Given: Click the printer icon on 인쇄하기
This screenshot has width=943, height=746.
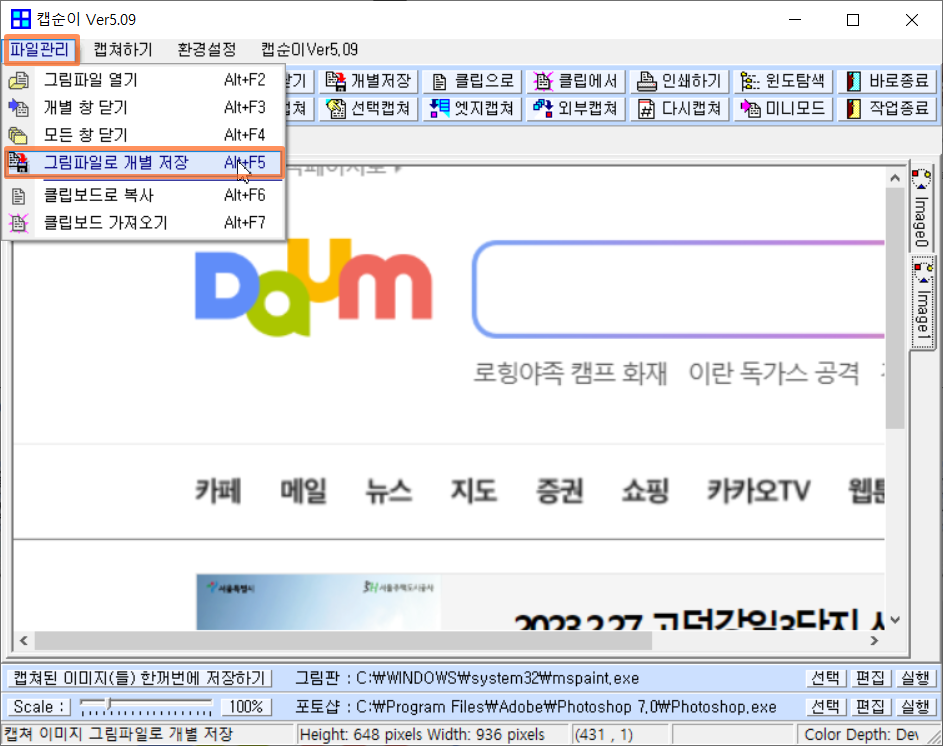Looking at the screenshot, I should point(647,81).
